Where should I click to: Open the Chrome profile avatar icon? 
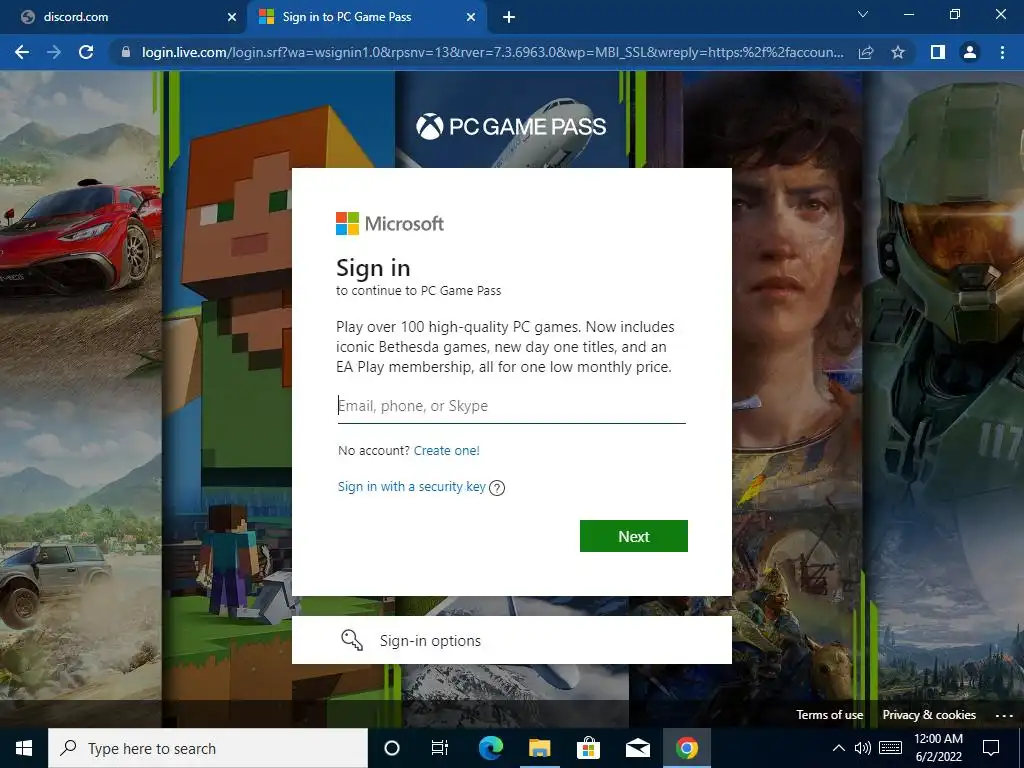point(970,52)
